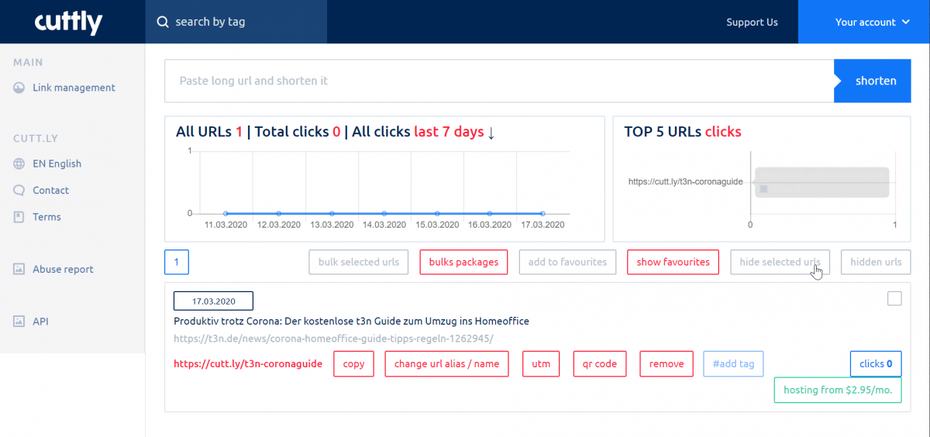The height and width of the screenshot is (437, 930).
Task: Open the API sidebar item
Action: tap(40, 321)
